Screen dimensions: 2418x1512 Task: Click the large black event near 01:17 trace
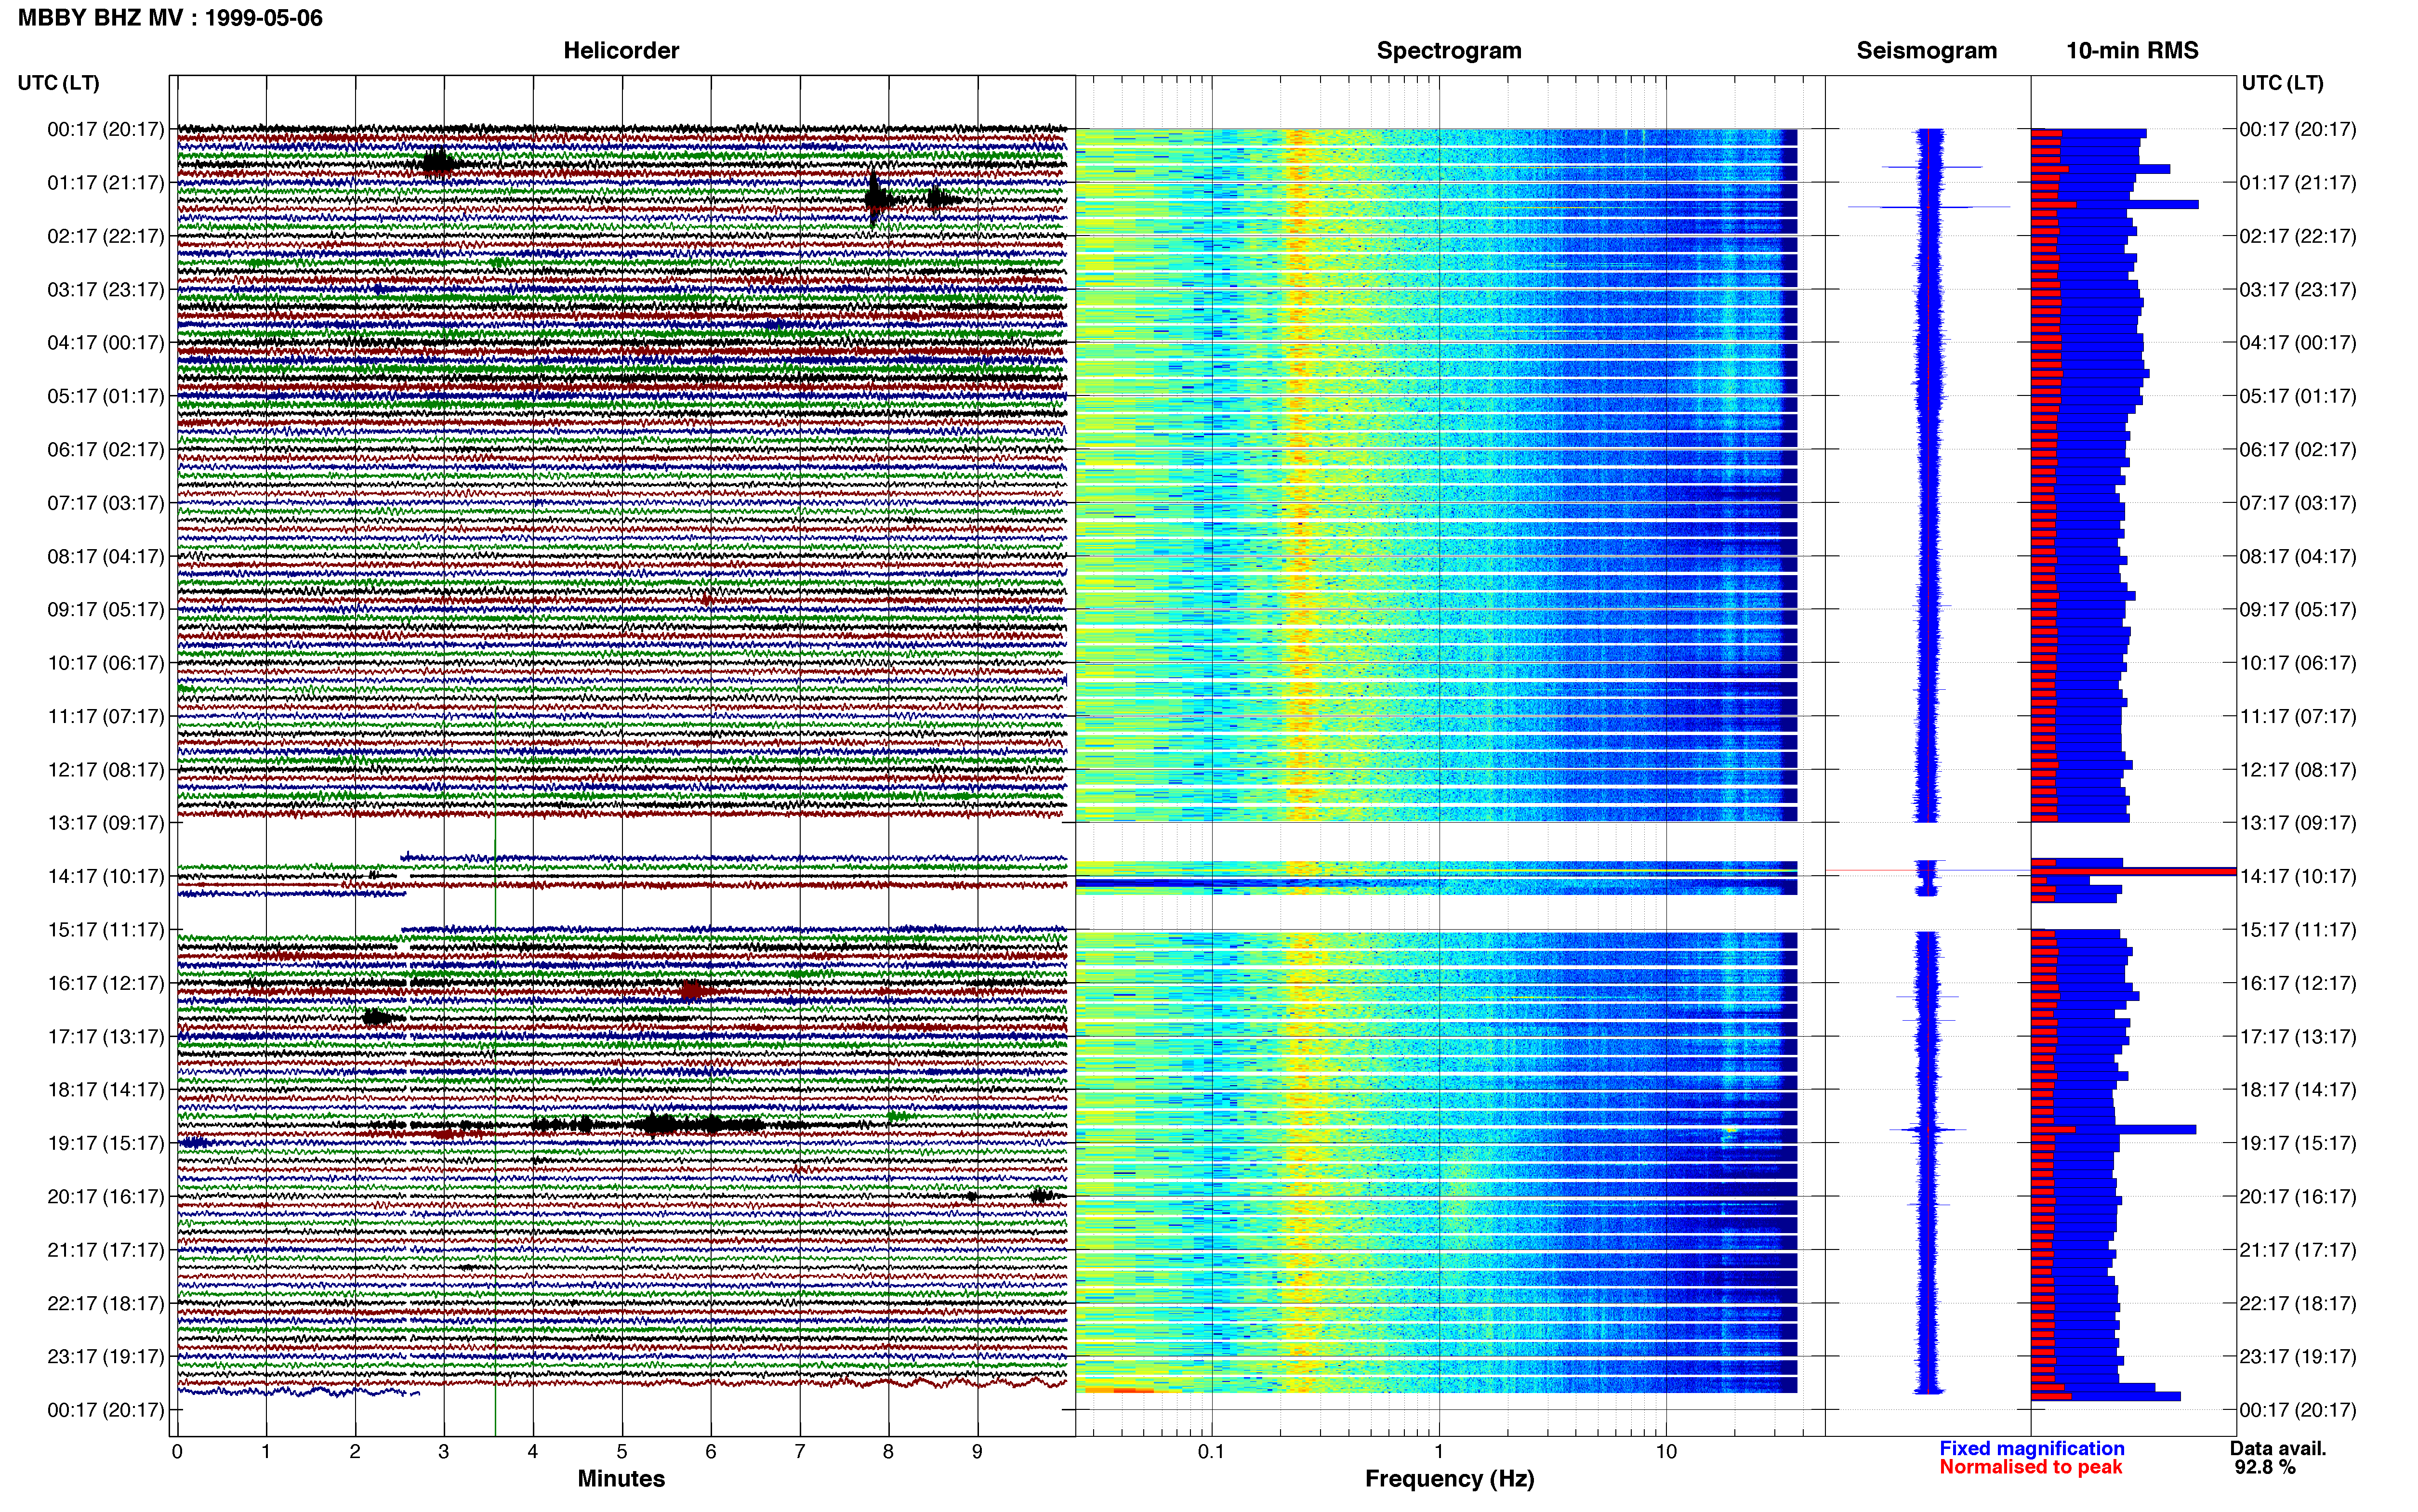(x=877, y=198)
